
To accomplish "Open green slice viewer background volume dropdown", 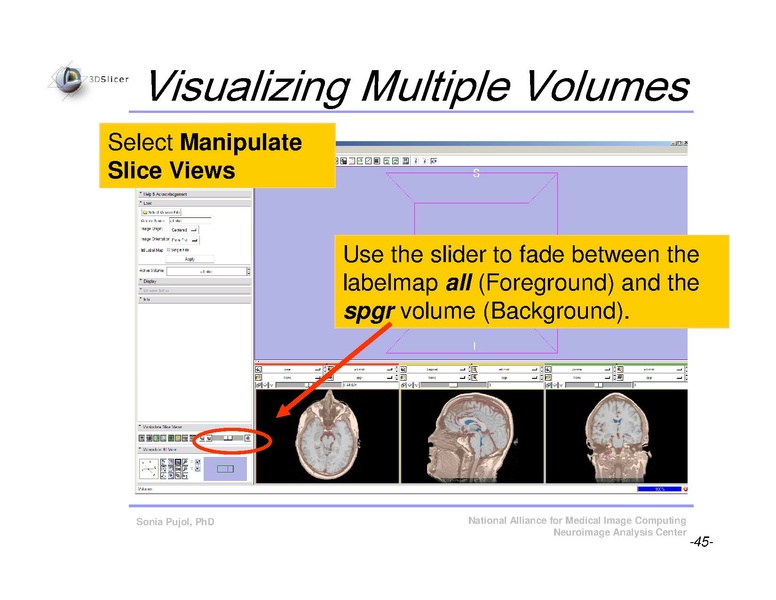I will (x=653, y=377).
